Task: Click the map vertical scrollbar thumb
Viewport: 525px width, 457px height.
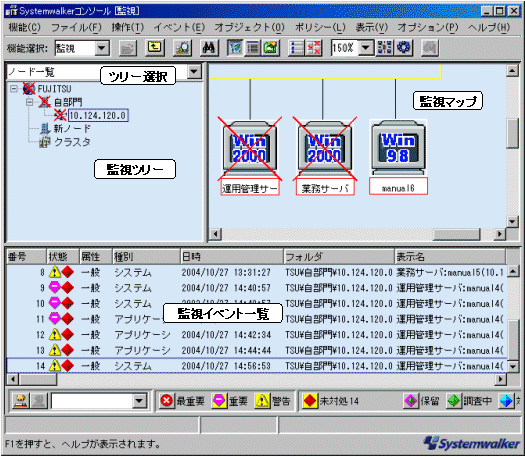Action: point(512,133)
